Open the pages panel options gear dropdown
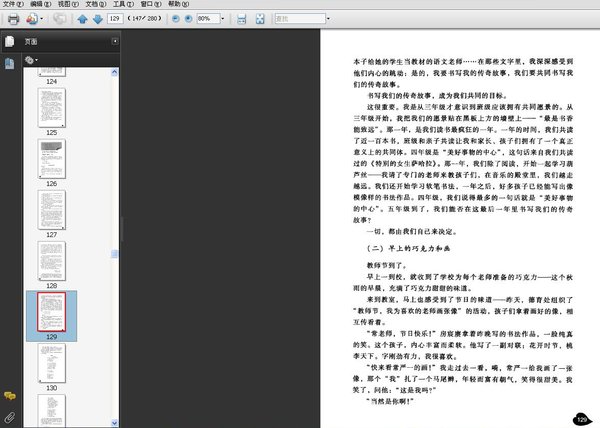 [x=31, y=60]
